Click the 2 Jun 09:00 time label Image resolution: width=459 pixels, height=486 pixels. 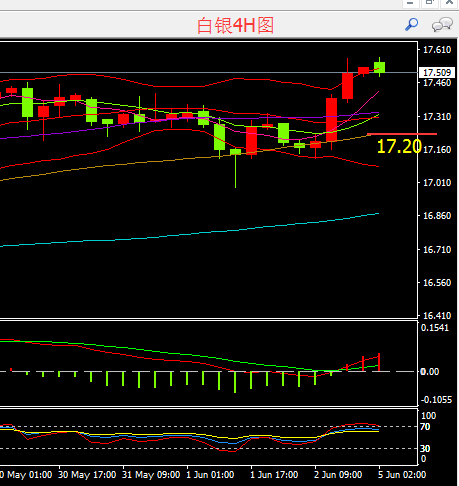(338, 475)
